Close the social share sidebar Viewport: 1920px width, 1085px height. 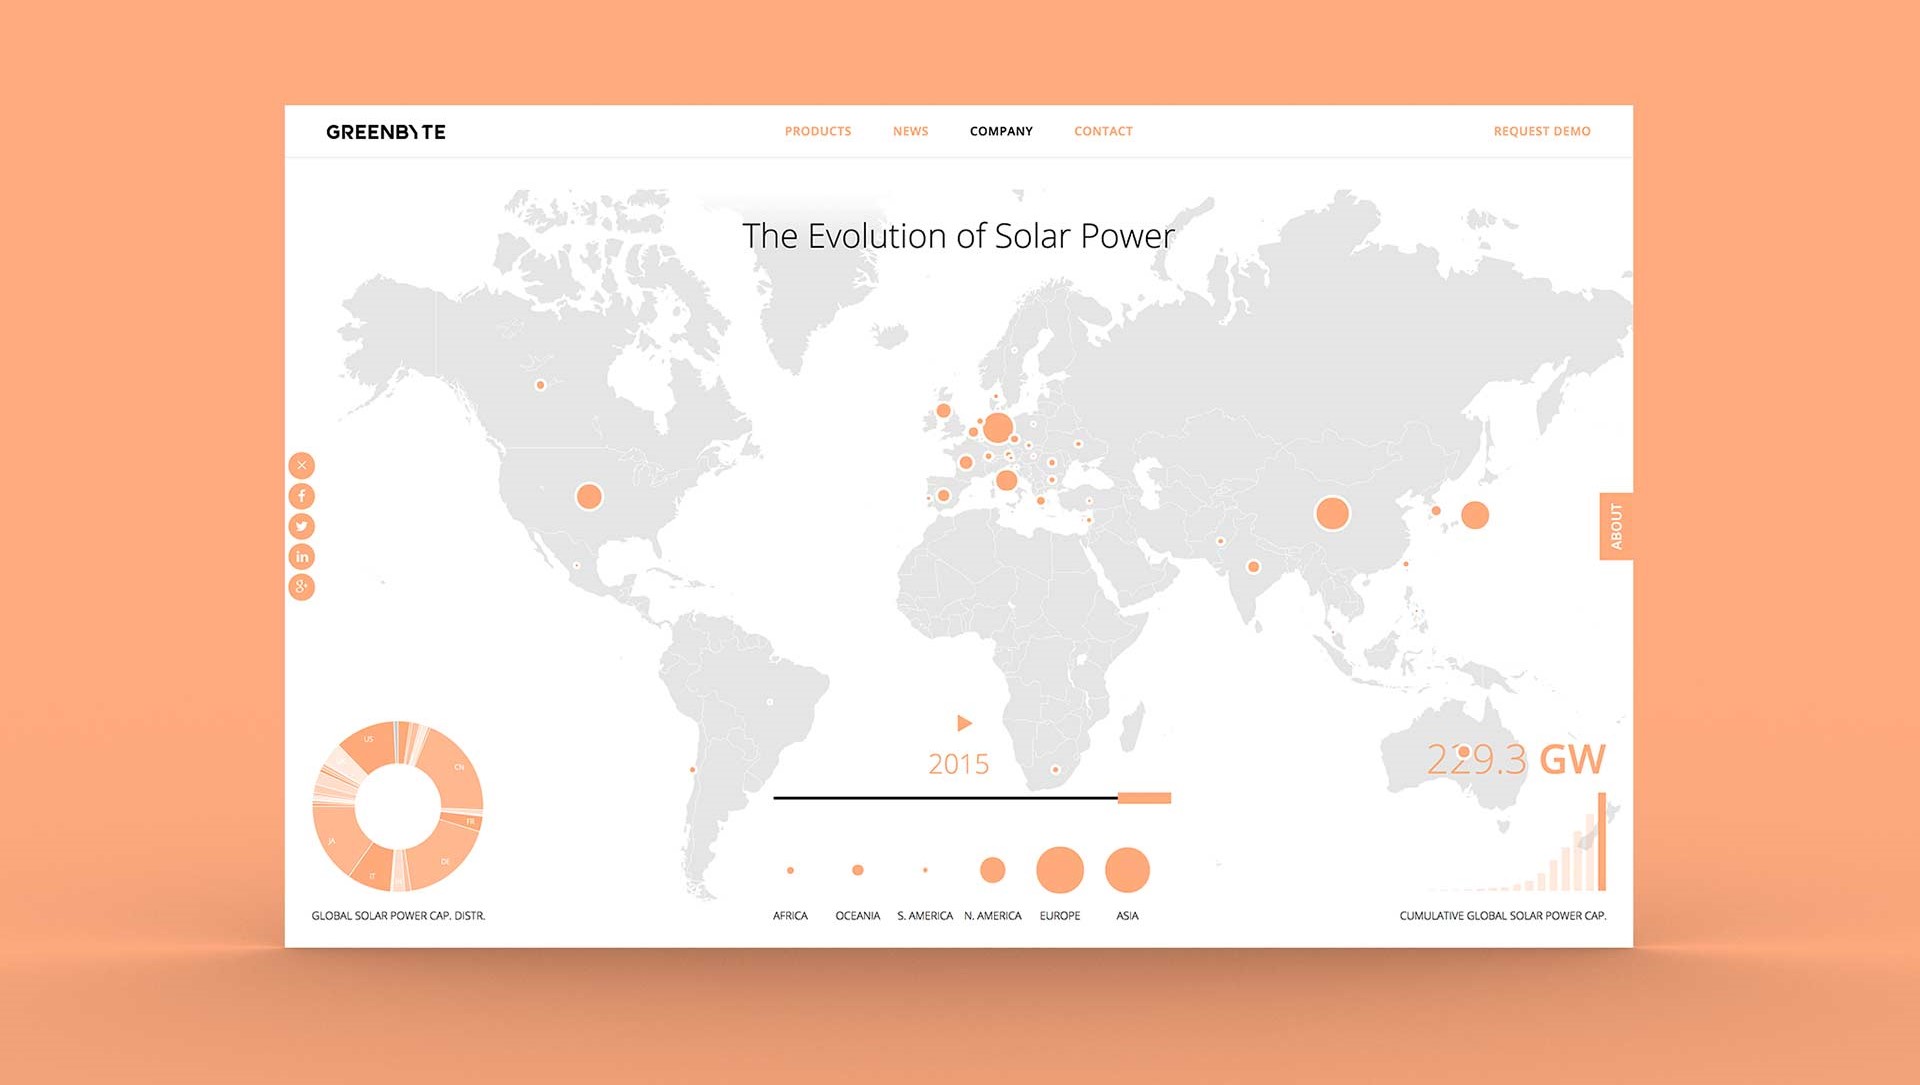pyautogui.click(x=302, y=465)
